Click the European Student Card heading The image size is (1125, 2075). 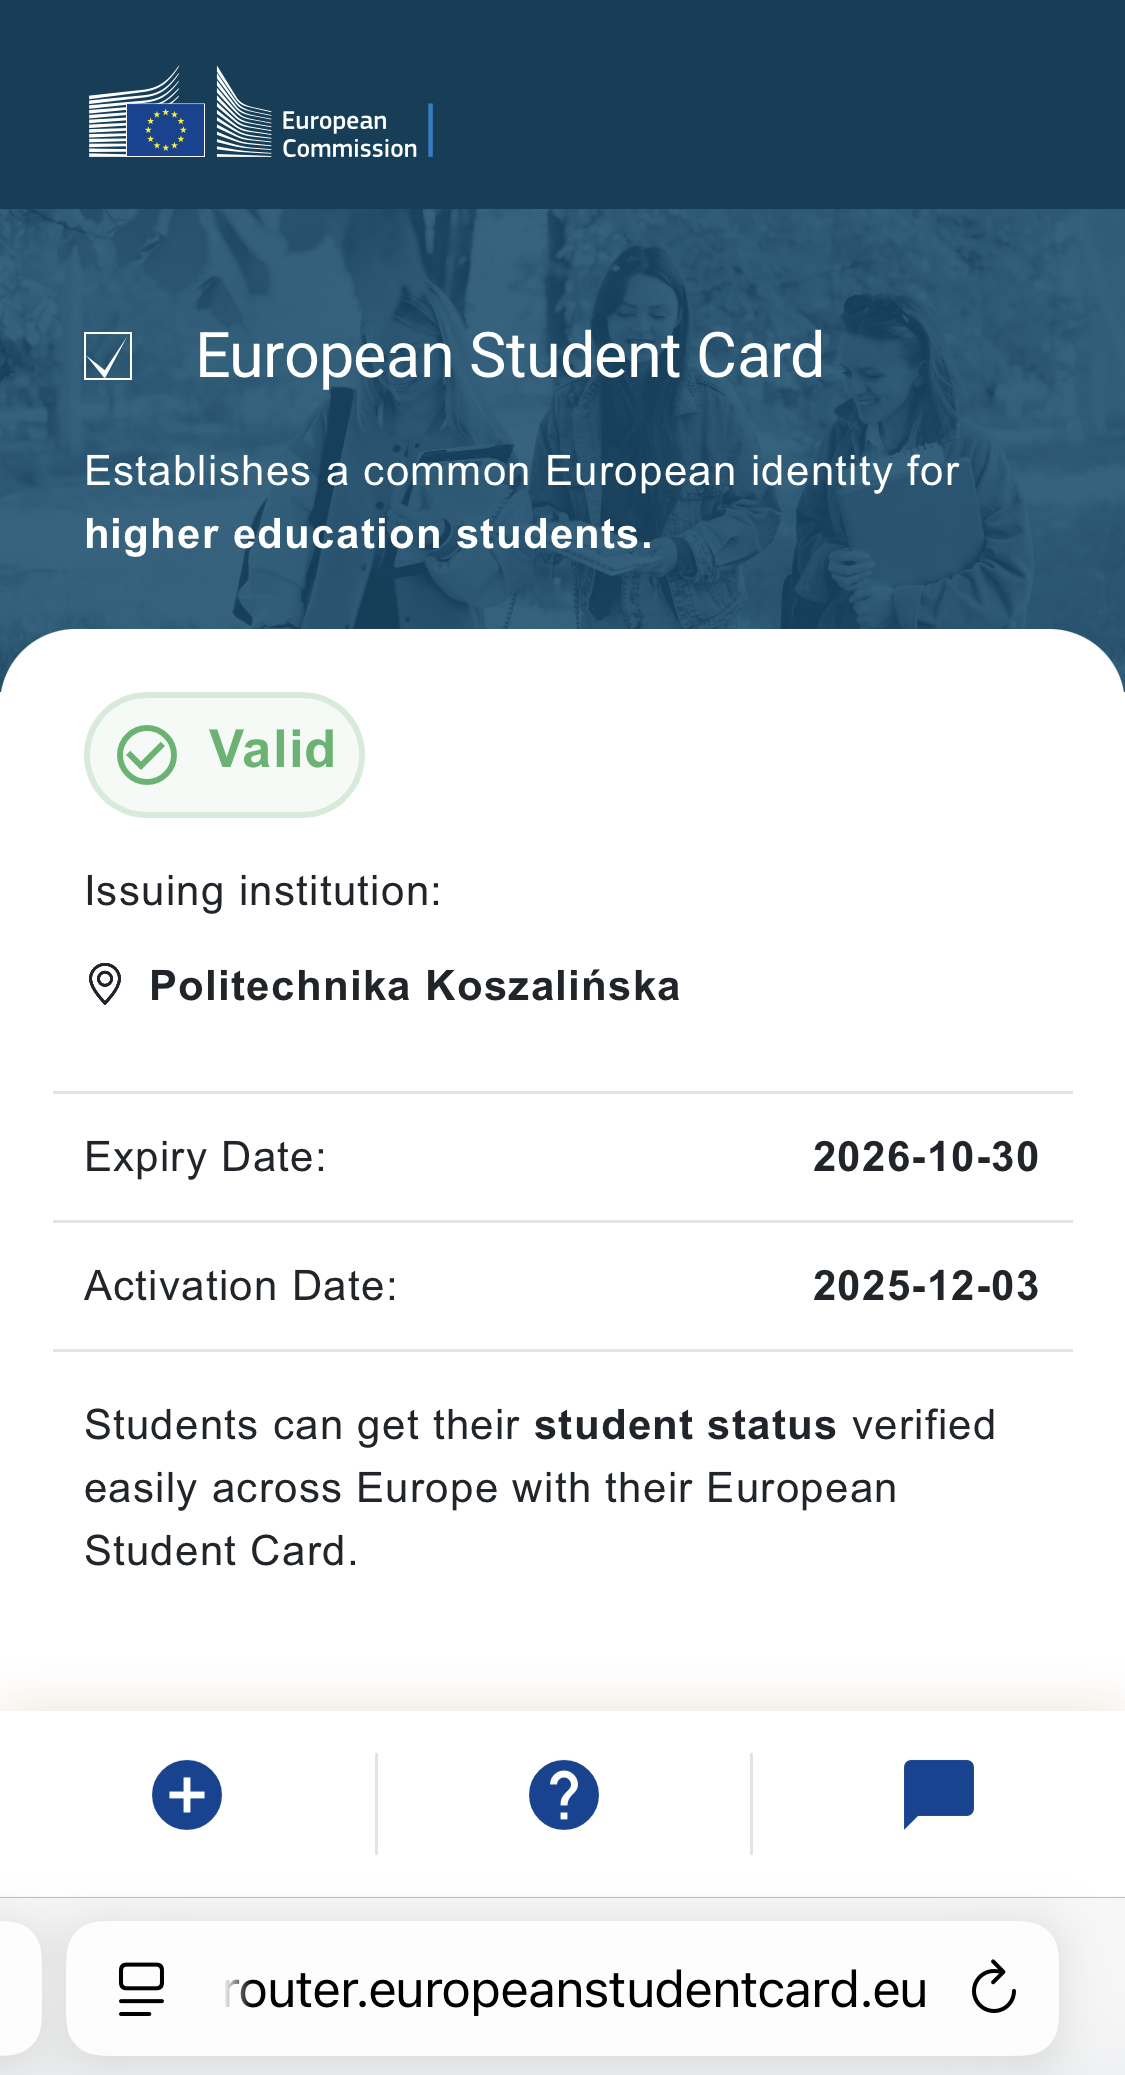(509, 356)
